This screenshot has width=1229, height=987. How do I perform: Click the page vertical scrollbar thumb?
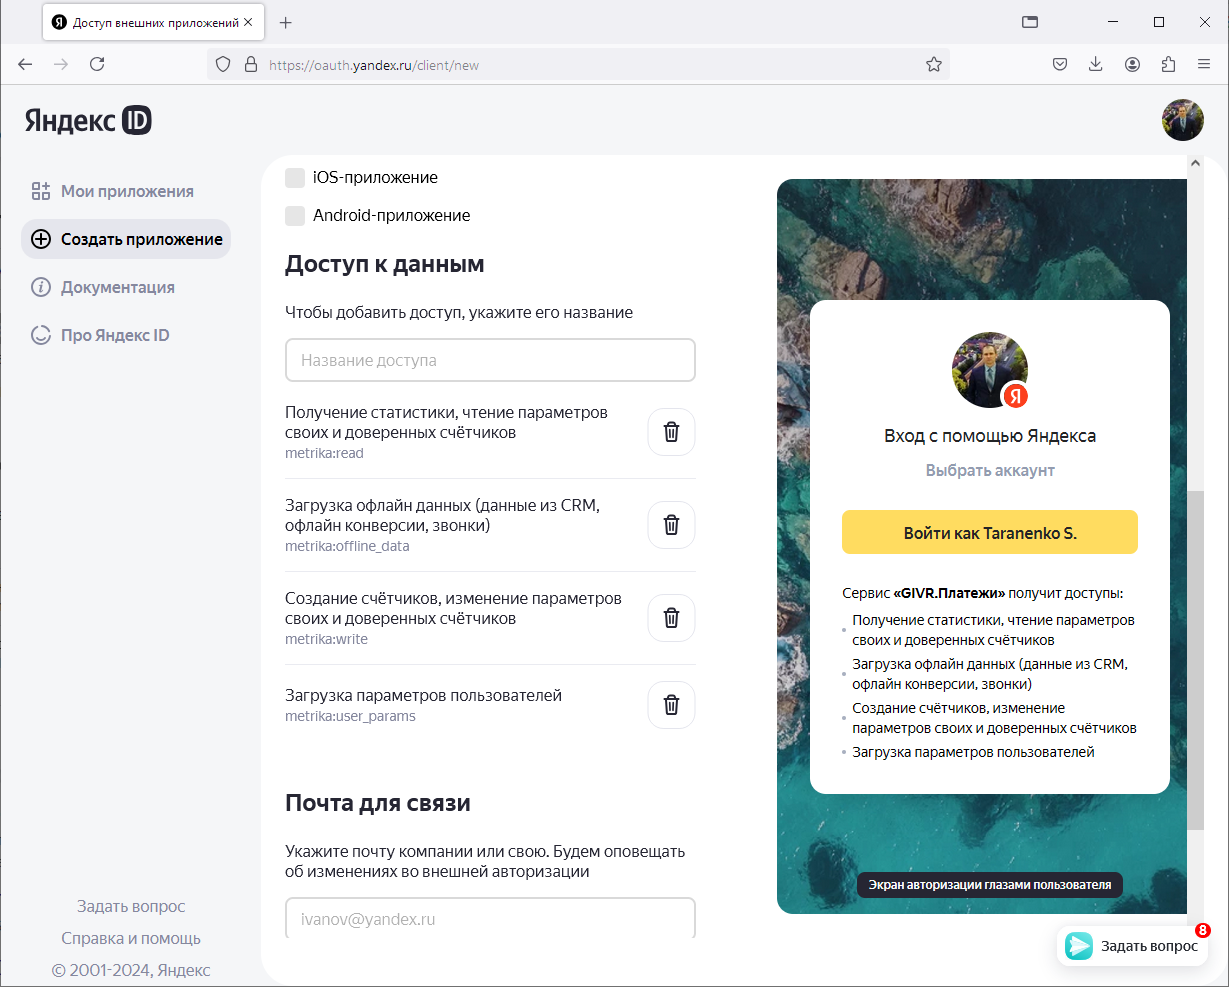coord(1196,660)
